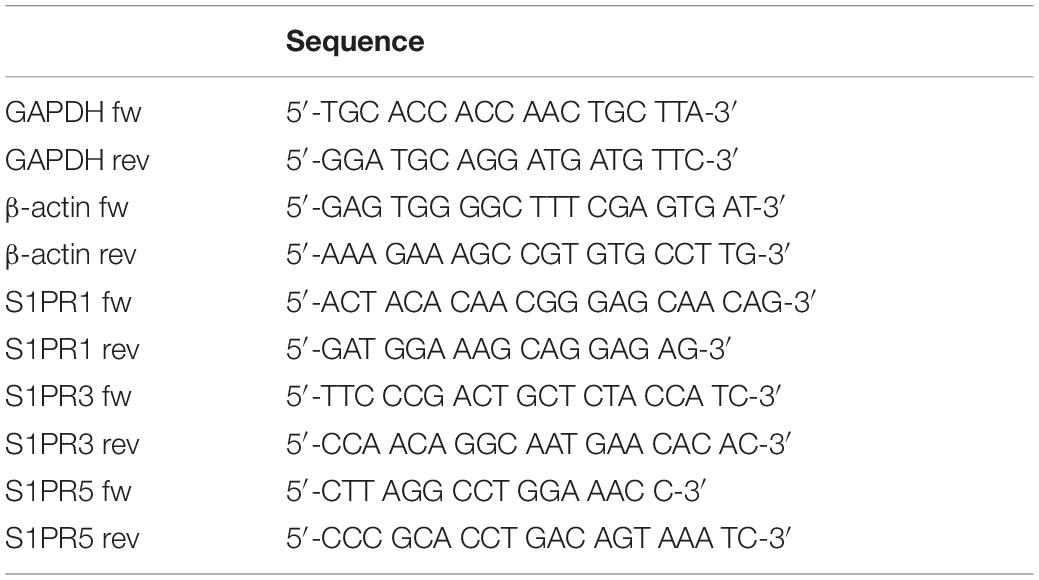The width and height of the screenshot is (1039, 580).
Task: Select the S1PR1 fw row label
Action: [x=68, y=302]
